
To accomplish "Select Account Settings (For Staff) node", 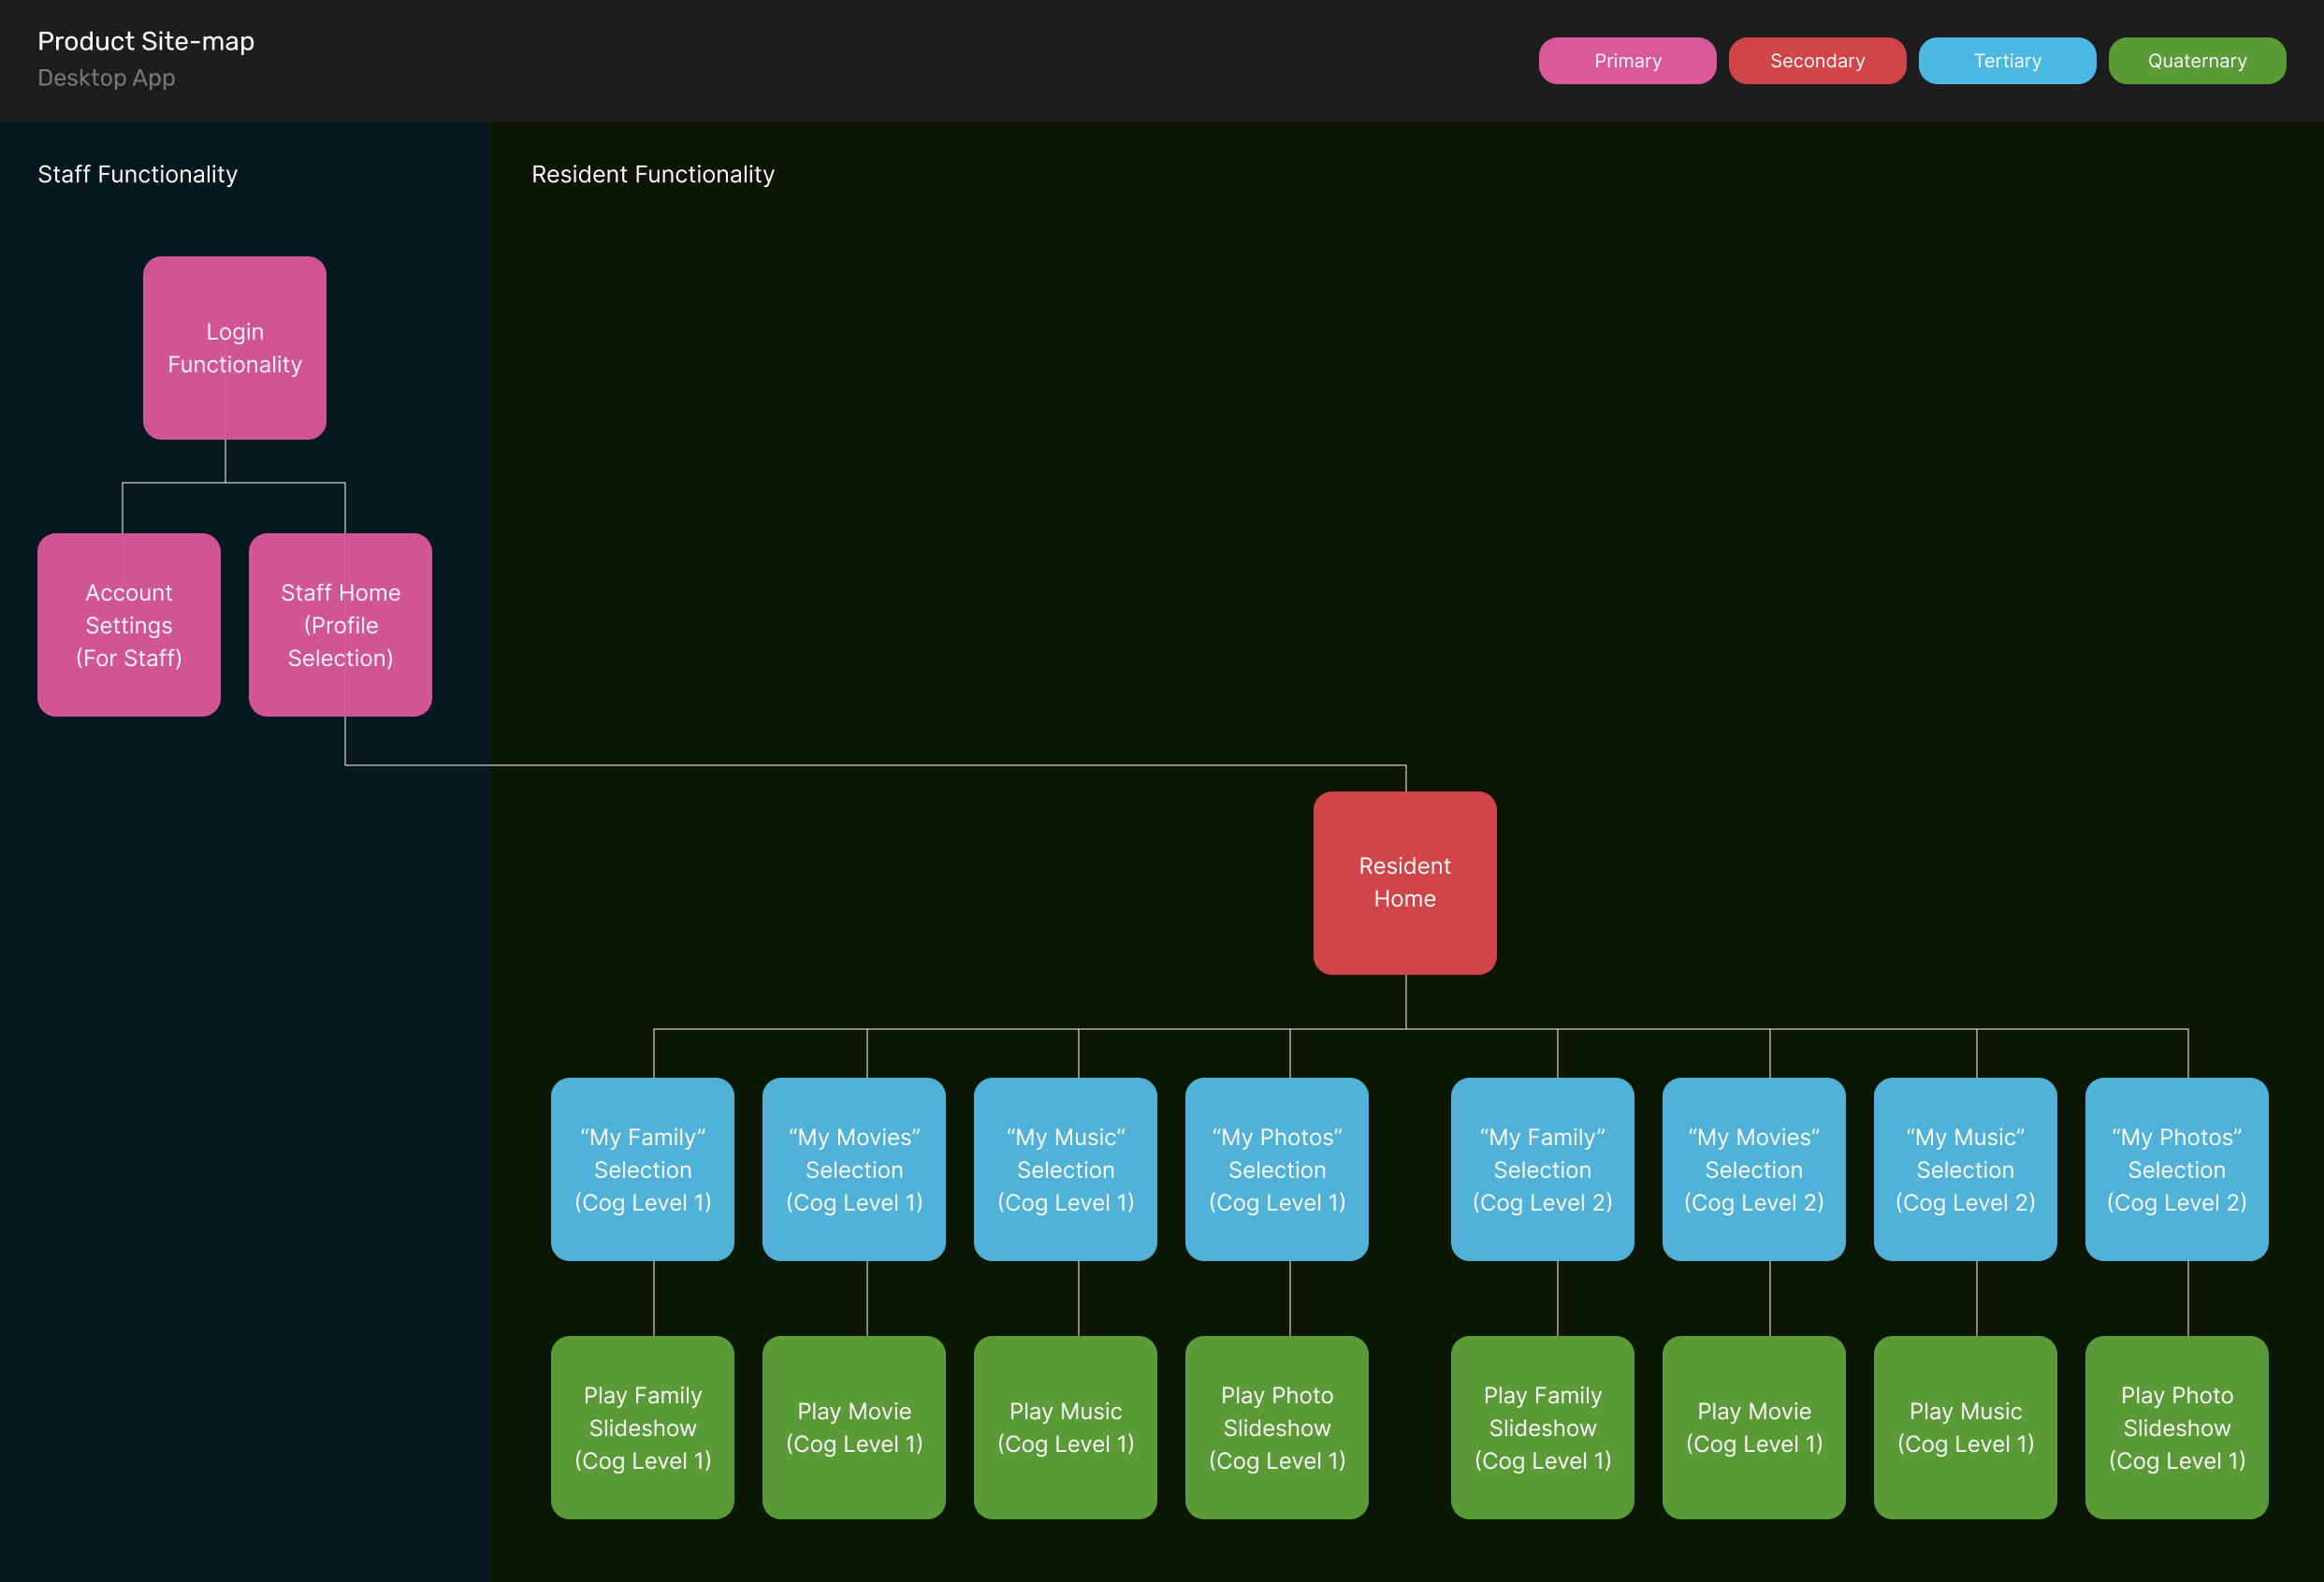I will (129, 625).
